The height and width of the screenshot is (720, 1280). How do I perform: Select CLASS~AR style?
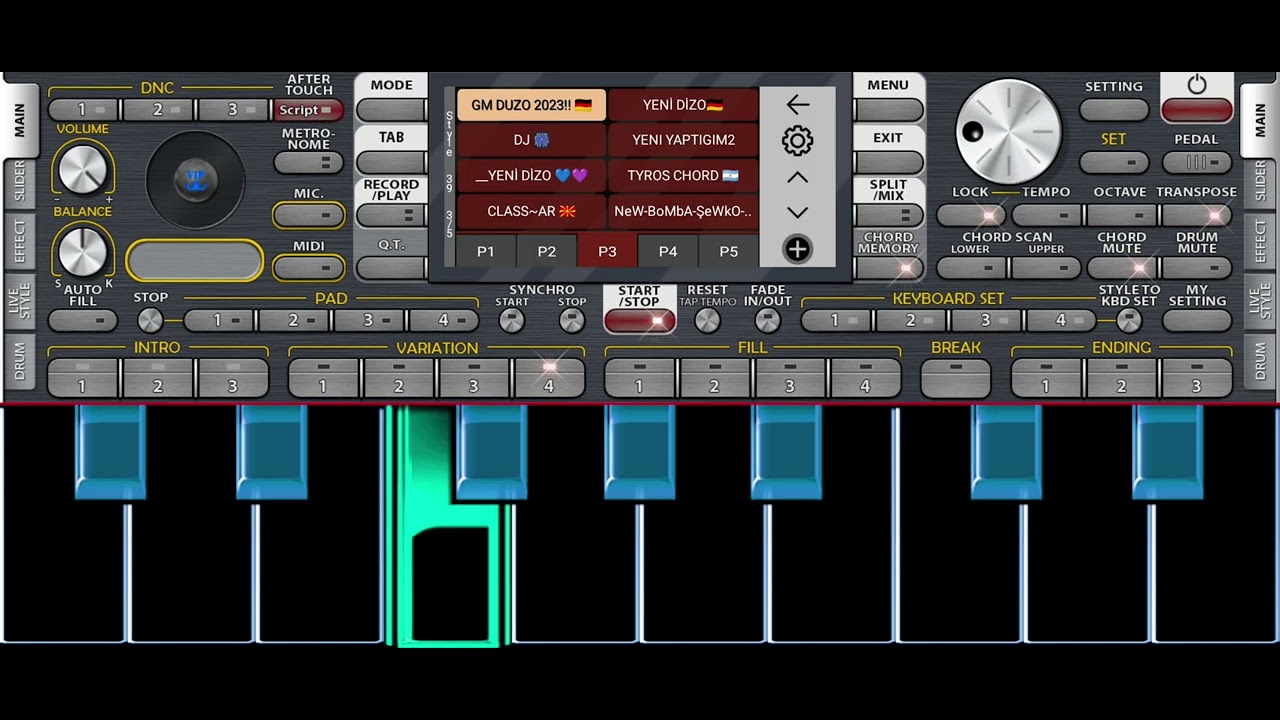tap(531, 211)
